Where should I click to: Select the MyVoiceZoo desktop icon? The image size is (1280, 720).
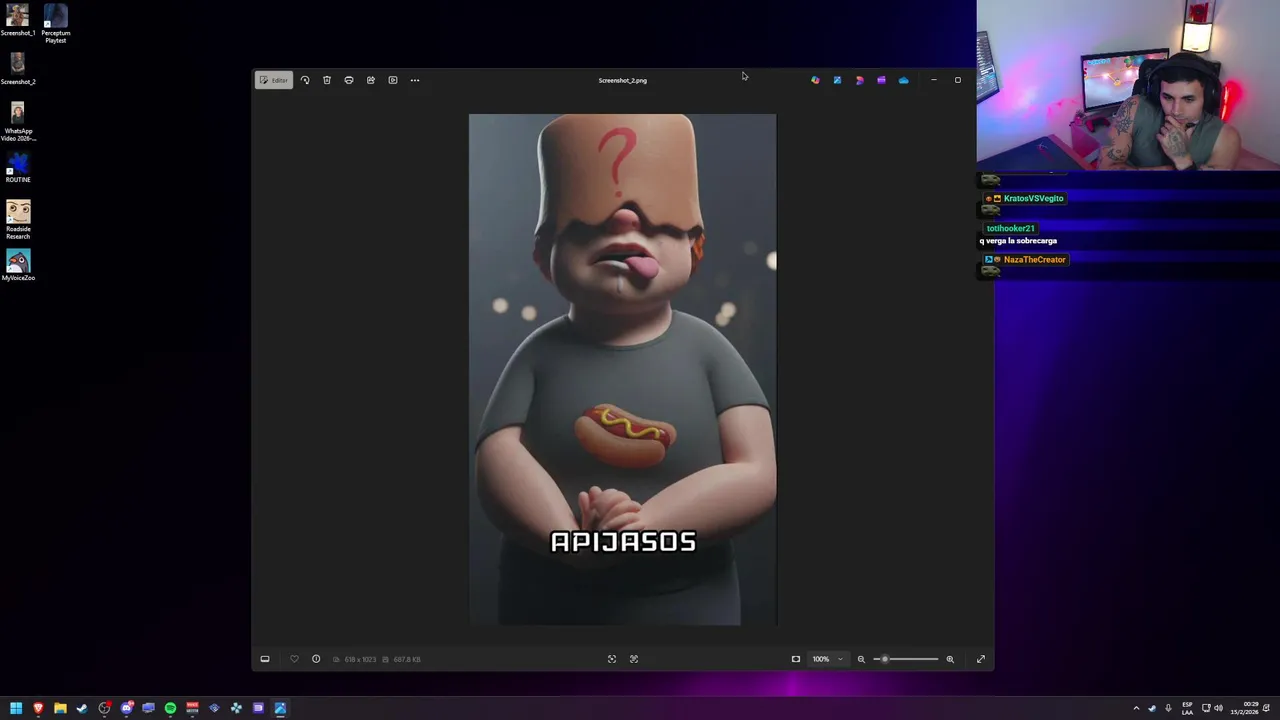pos(18,265)
